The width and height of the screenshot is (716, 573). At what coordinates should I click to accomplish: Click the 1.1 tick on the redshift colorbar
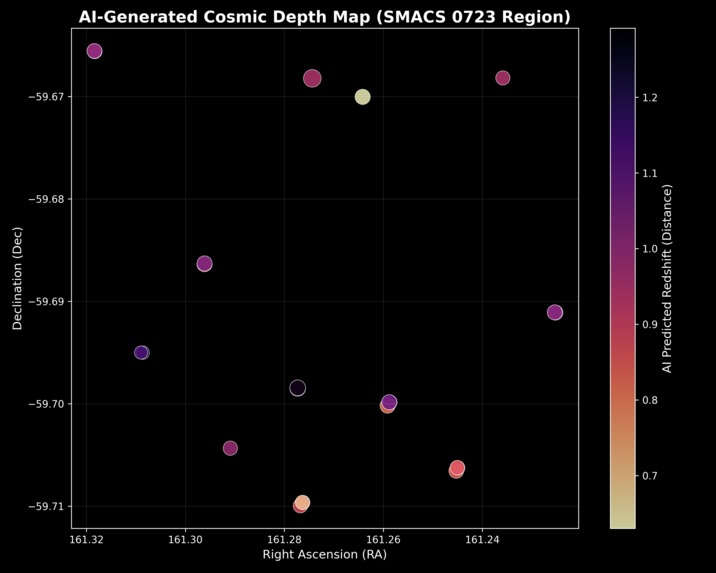click(x=648, y=173)
